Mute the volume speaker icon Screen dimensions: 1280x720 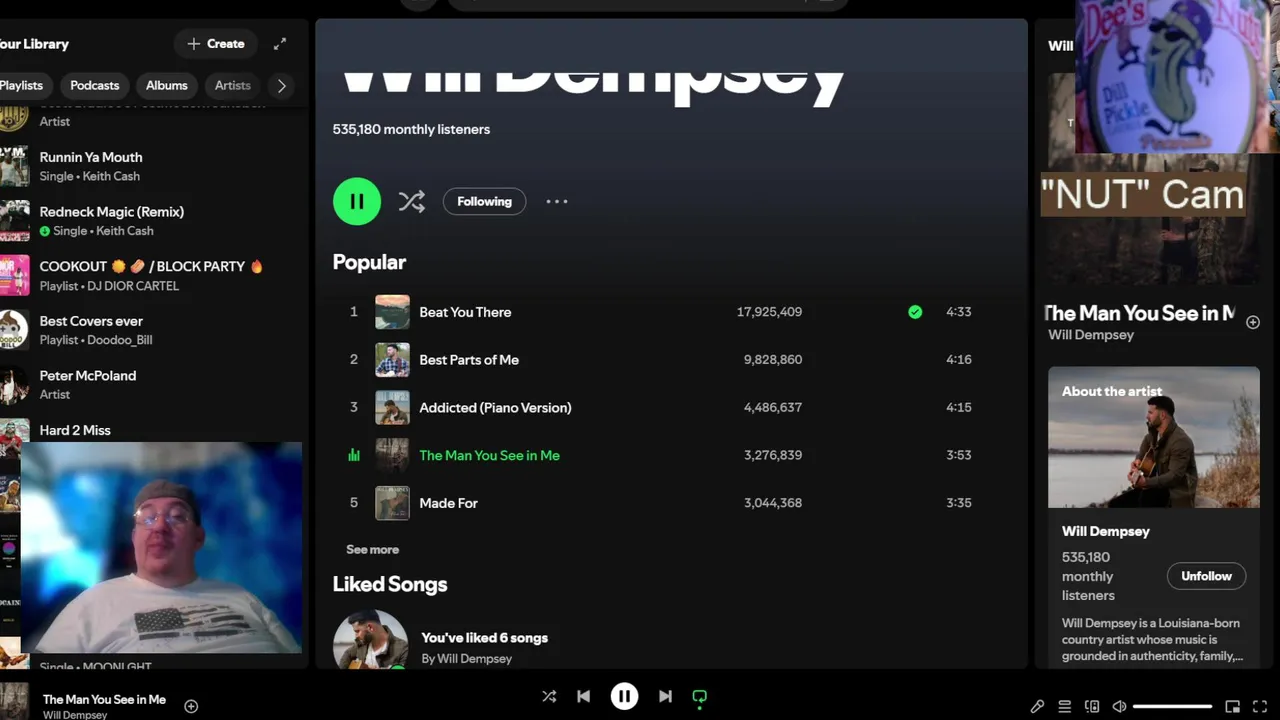1119,706
